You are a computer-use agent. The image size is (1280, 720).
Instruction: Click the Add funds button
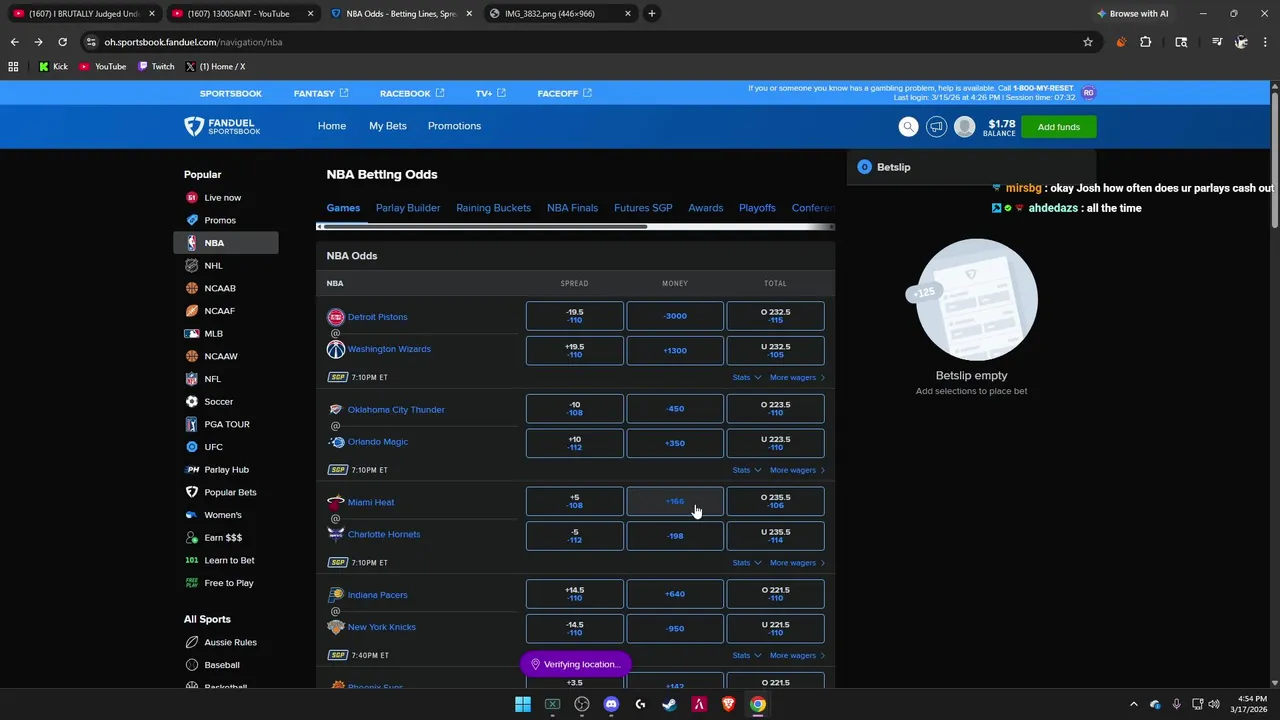click(1058, 127)
